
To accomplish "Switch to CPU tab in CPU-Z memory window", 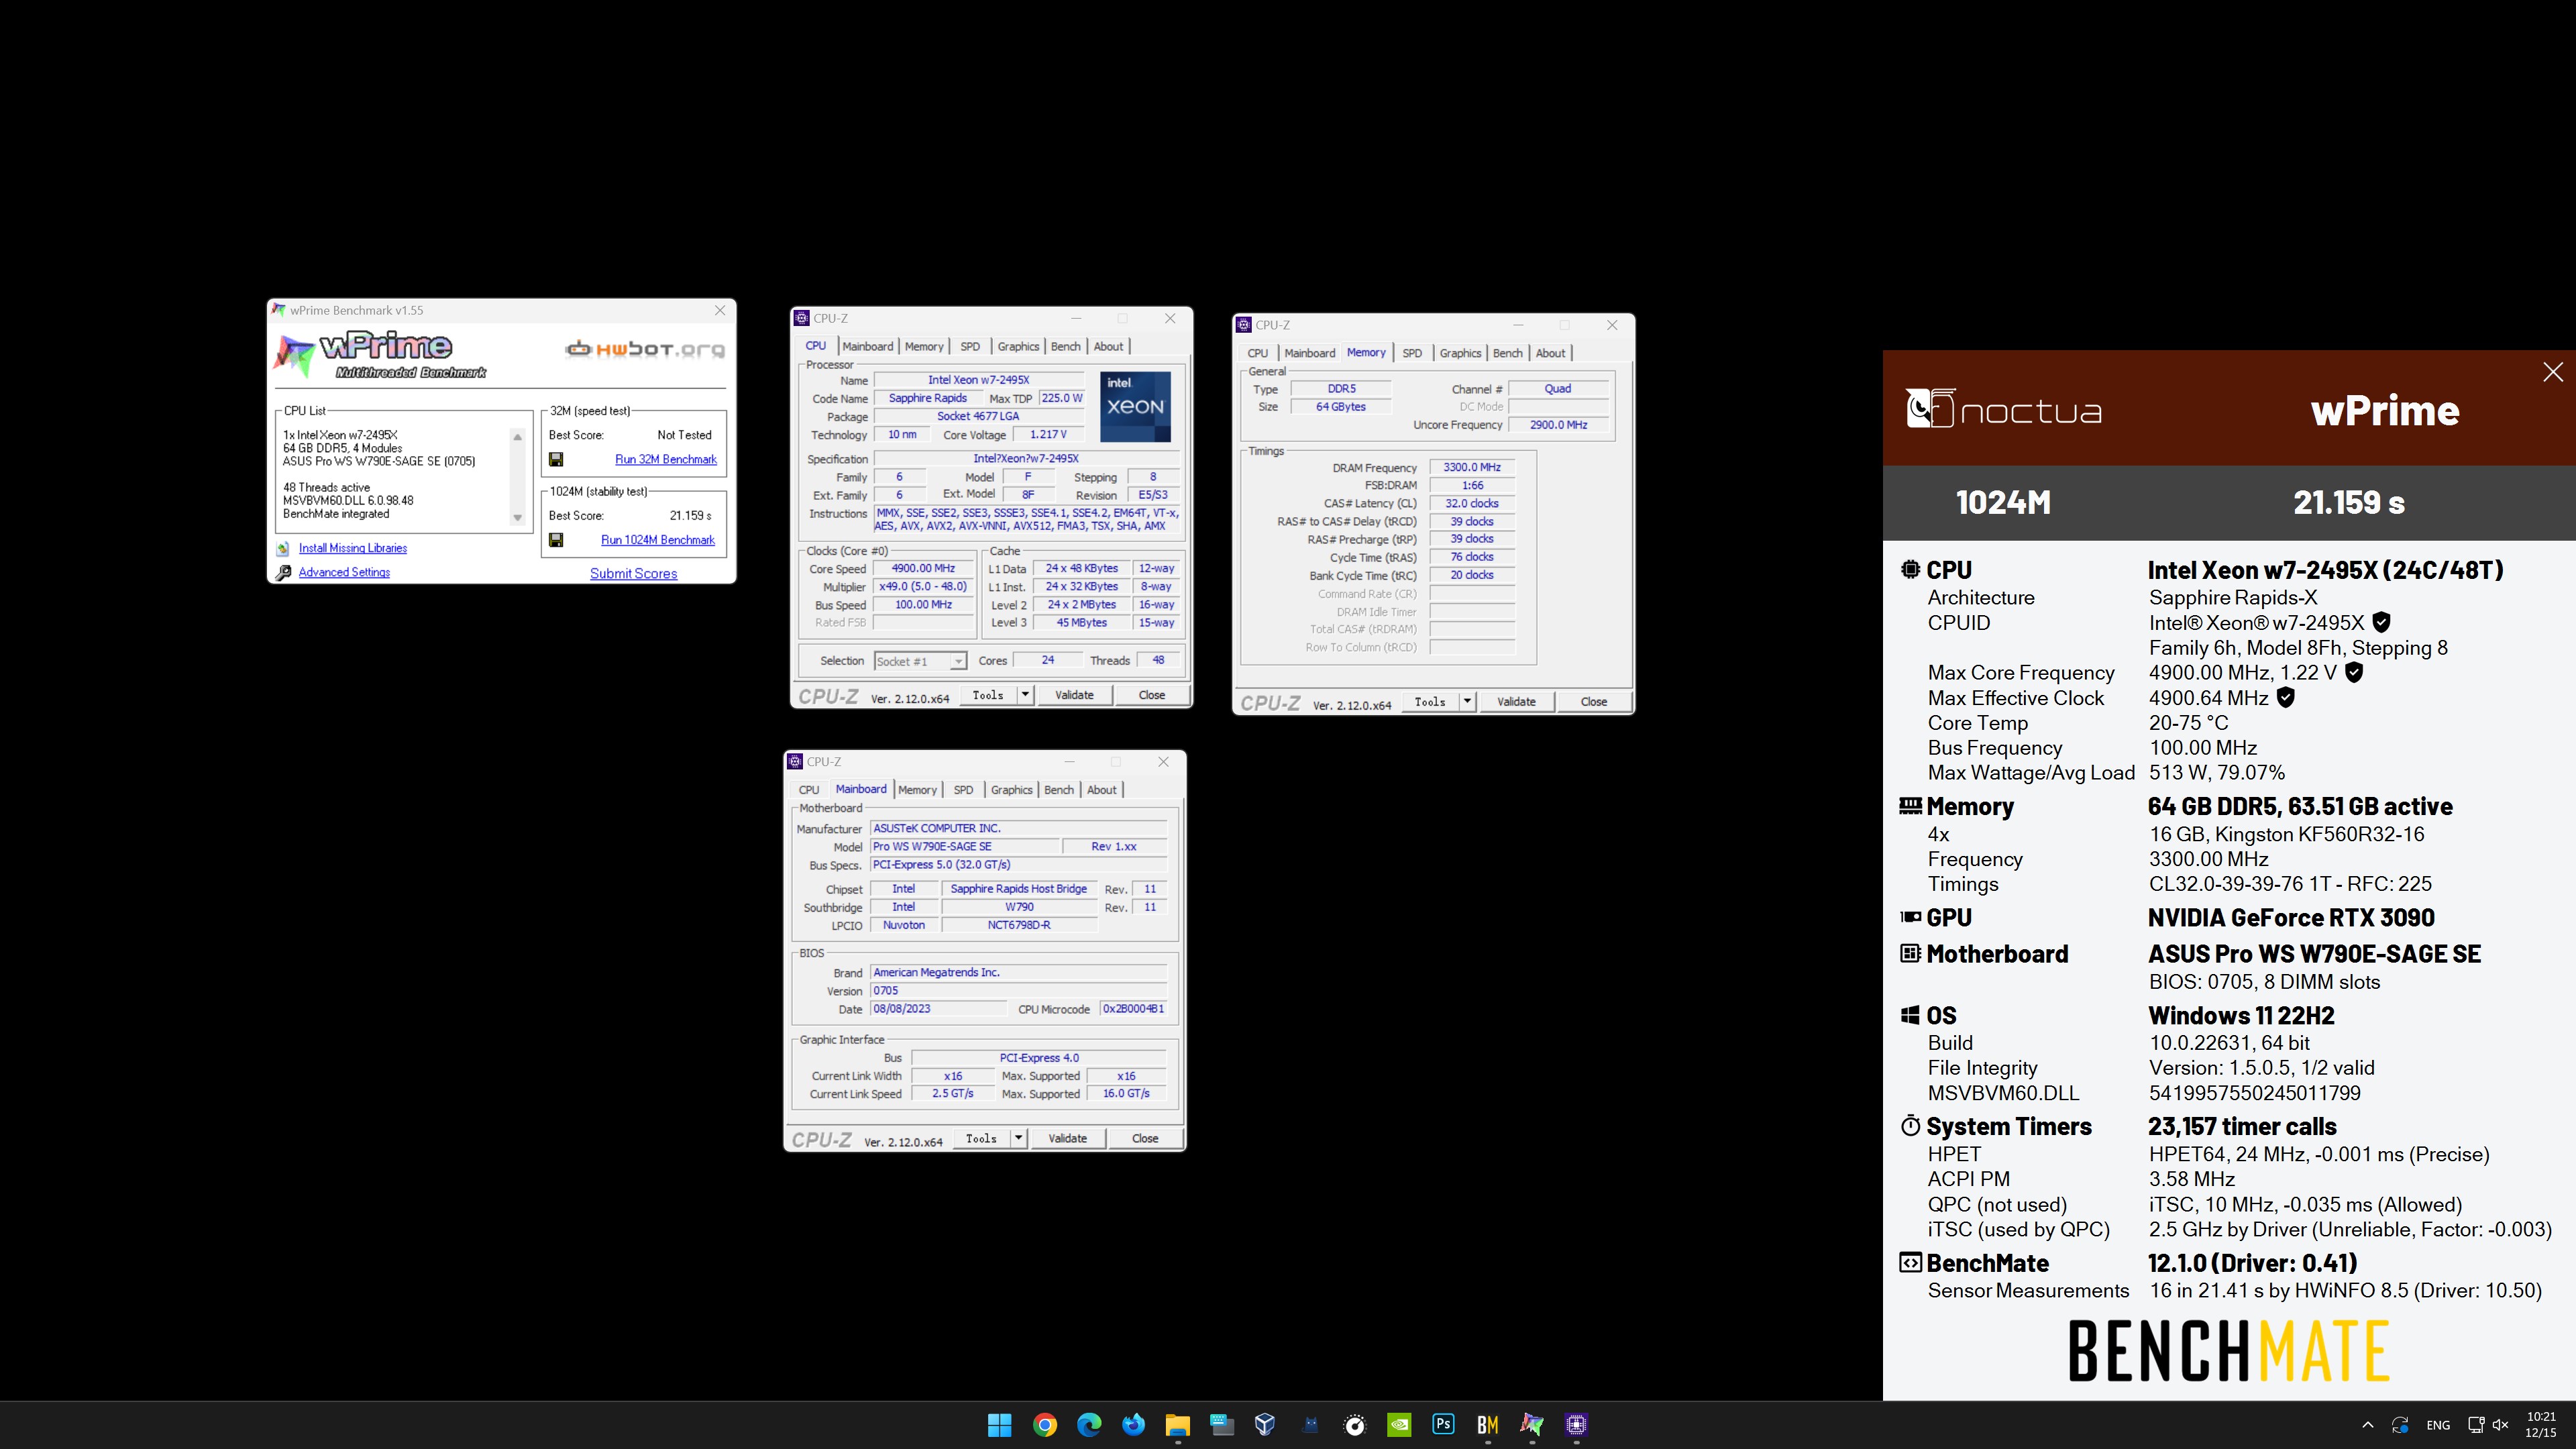I will click(1258, 353).
